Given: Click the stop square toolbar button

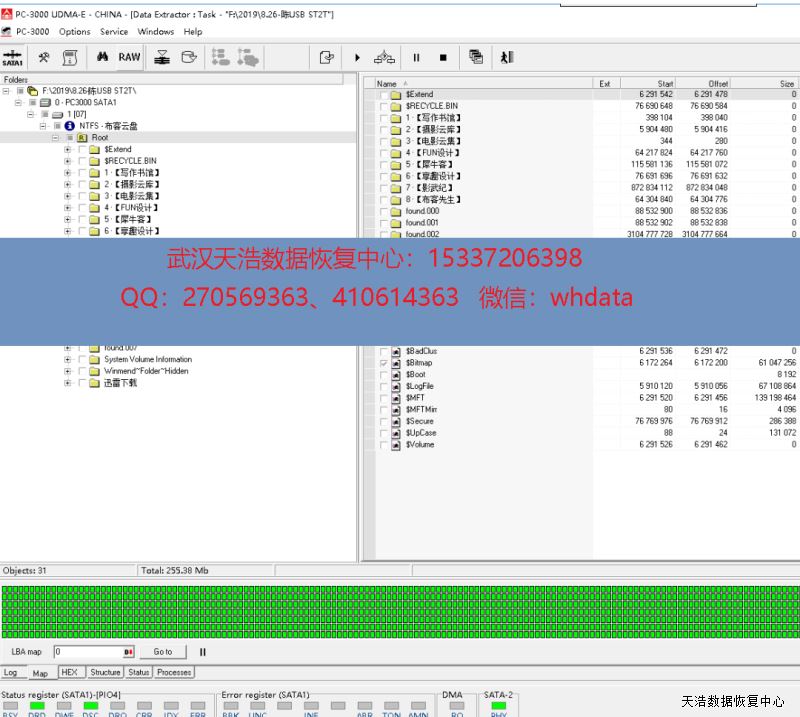Looking at the screenshot, I should click(x=443, y=58).
